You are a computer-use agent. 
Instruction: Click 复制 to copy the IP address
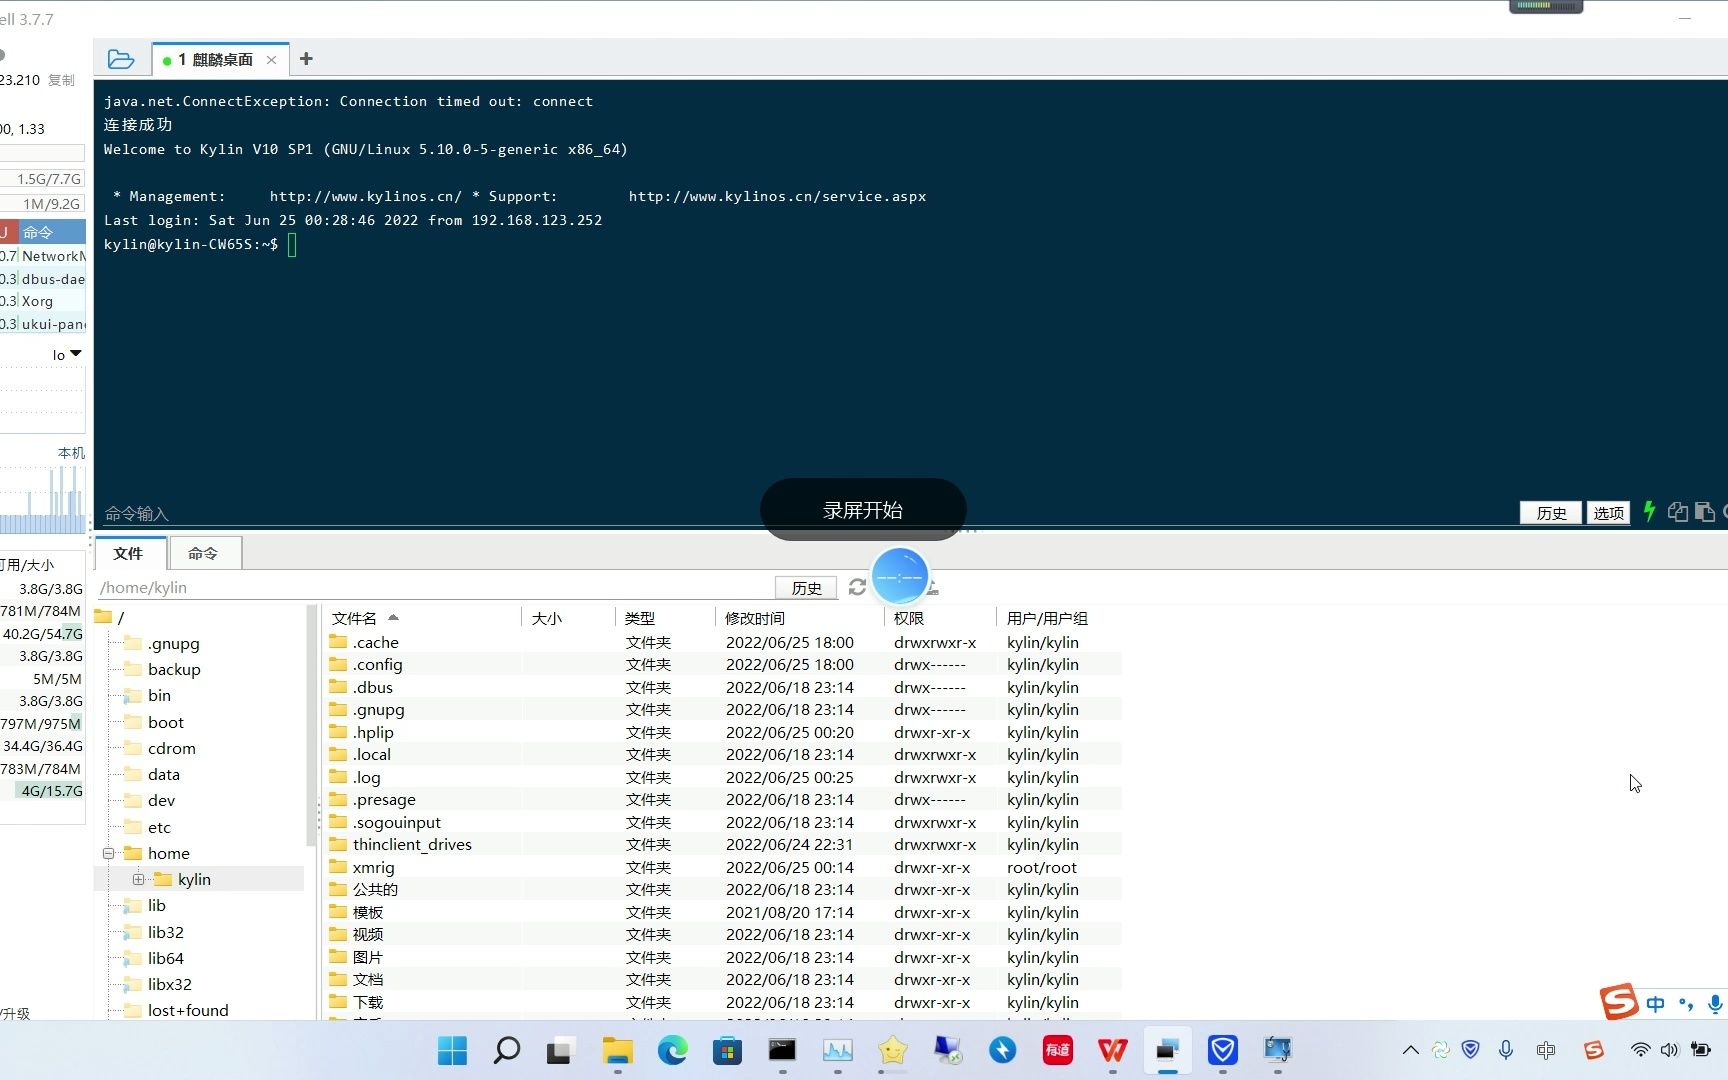pos(61,80)
